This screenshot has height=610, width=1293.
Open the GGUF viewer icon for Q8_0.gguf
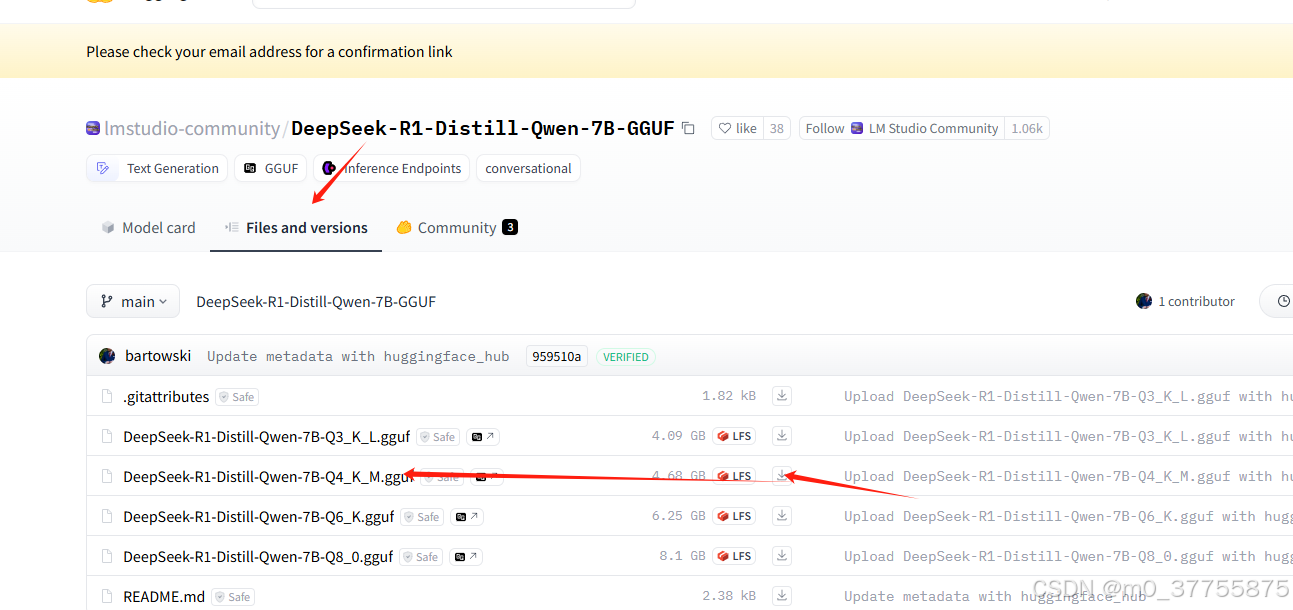click(x=466, y=557)
